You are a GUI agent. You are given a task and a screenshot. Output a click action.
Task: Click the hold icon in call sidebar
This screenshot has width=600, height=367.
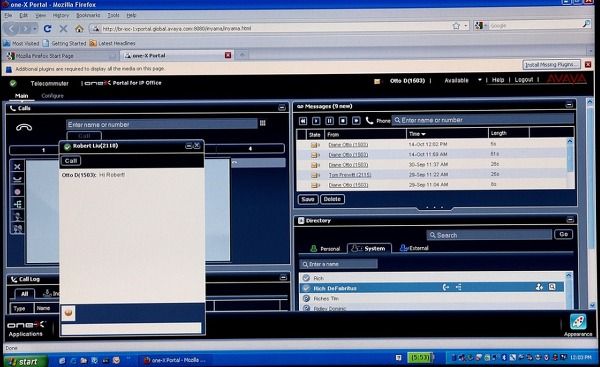(x=17, y=179)
